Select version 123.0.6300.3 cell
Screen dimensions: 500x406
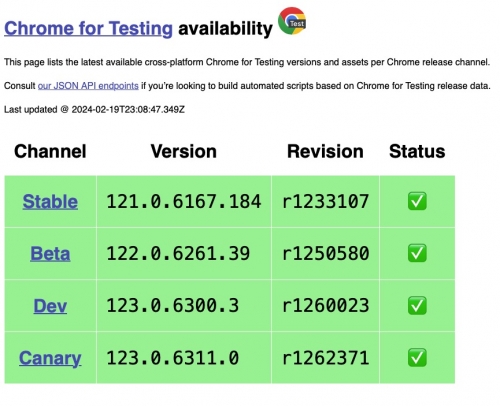point(184,306)
